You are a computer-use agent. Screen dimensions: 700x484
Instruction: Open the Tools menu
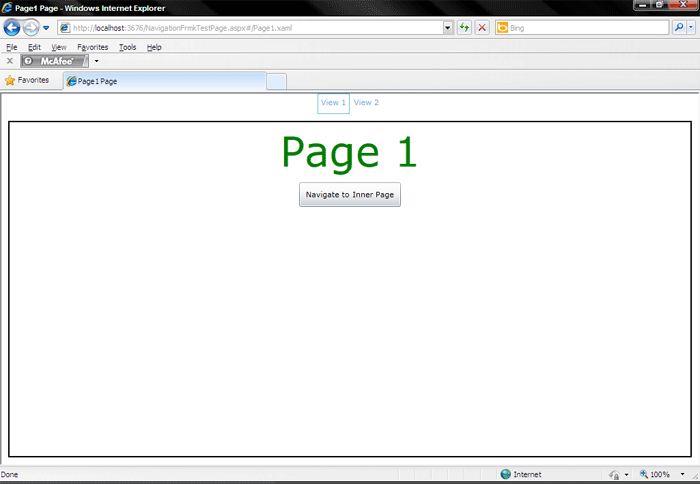(127, 47)
